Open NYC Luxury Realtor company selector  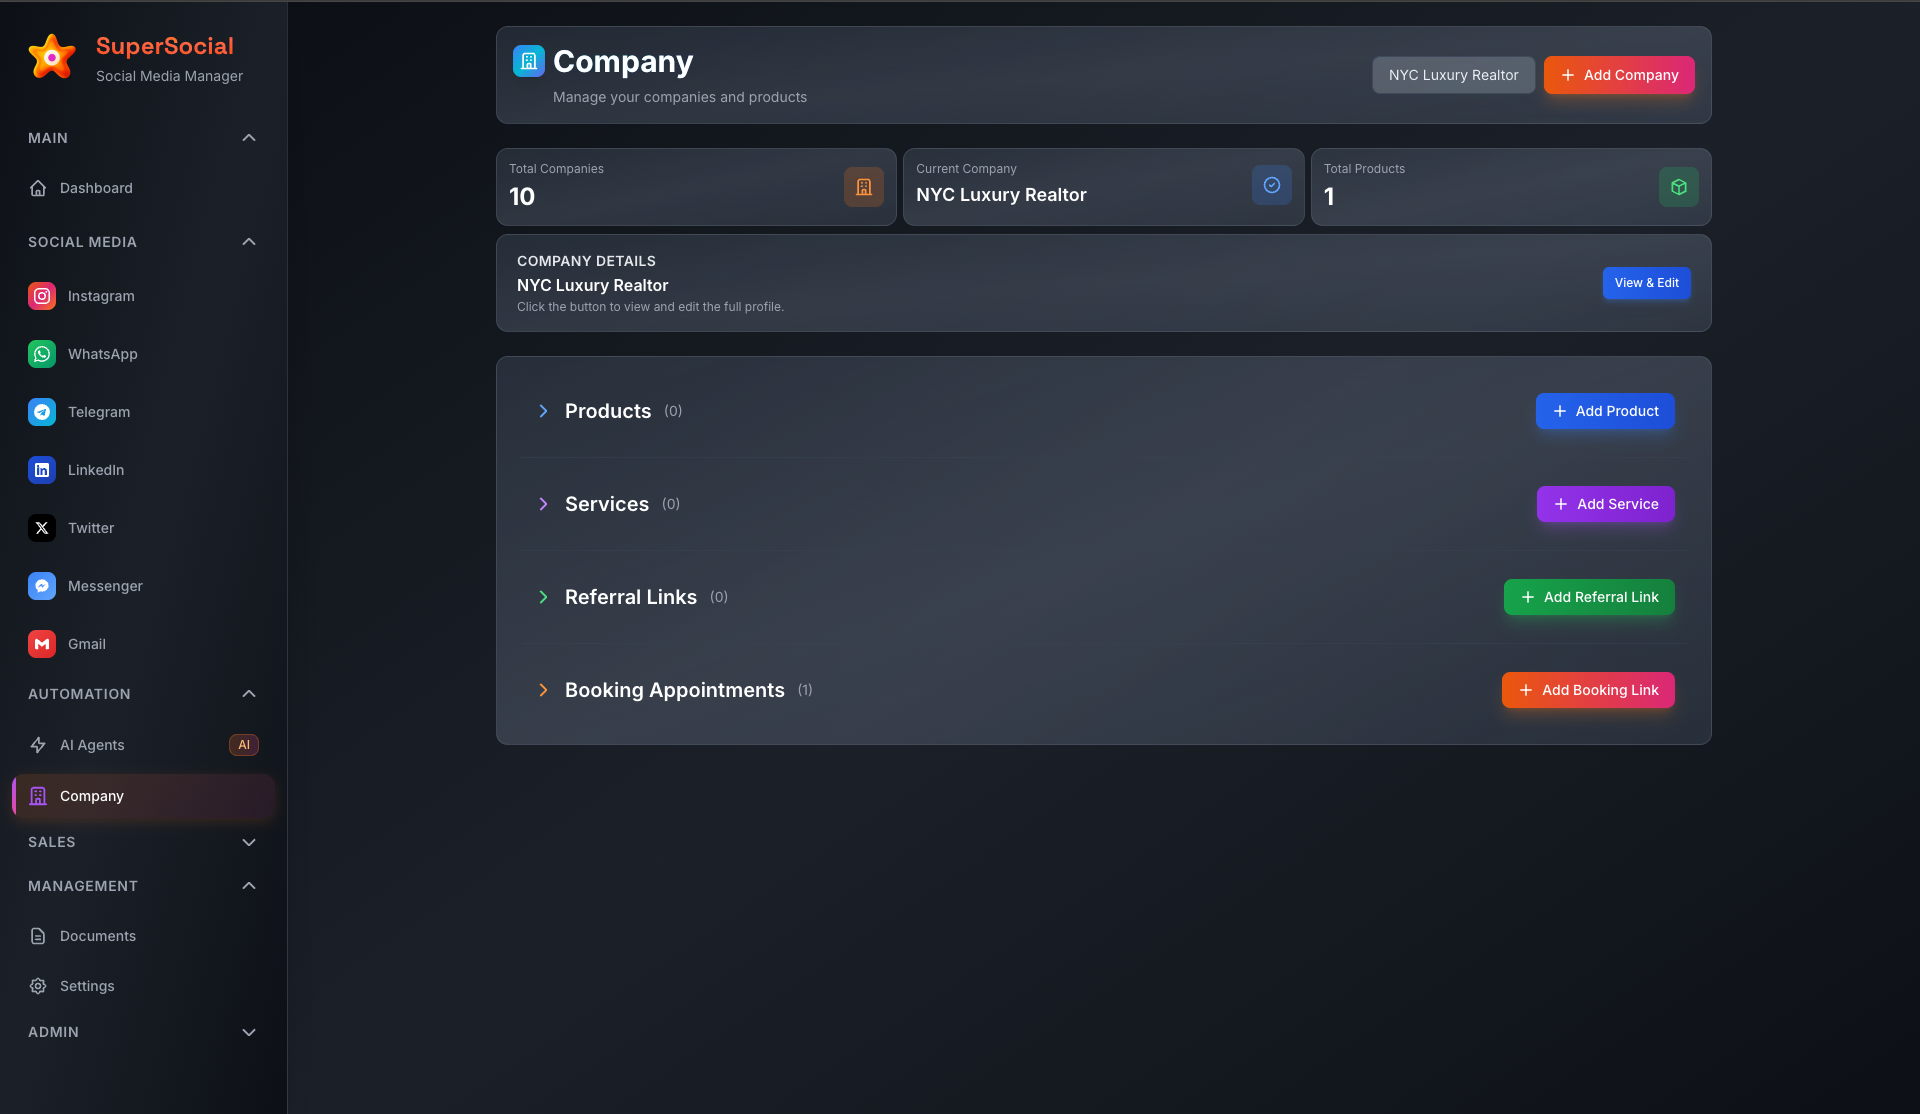coord(1453,75)
